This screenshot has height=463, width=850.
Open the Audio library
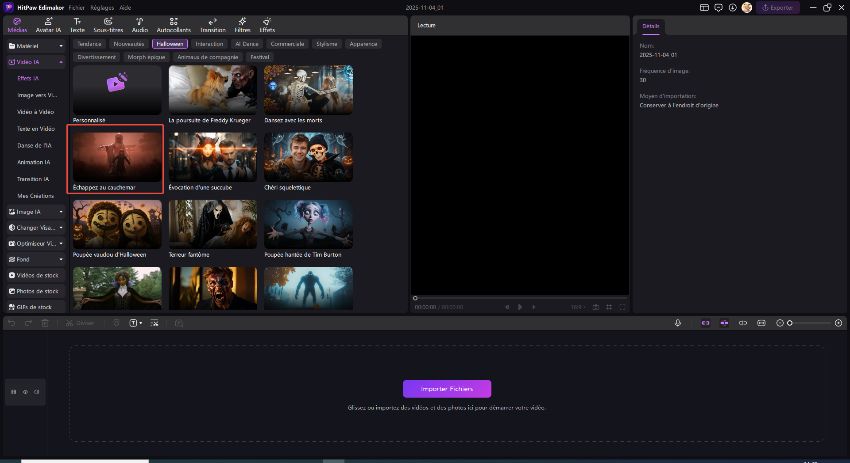(139, 24)
